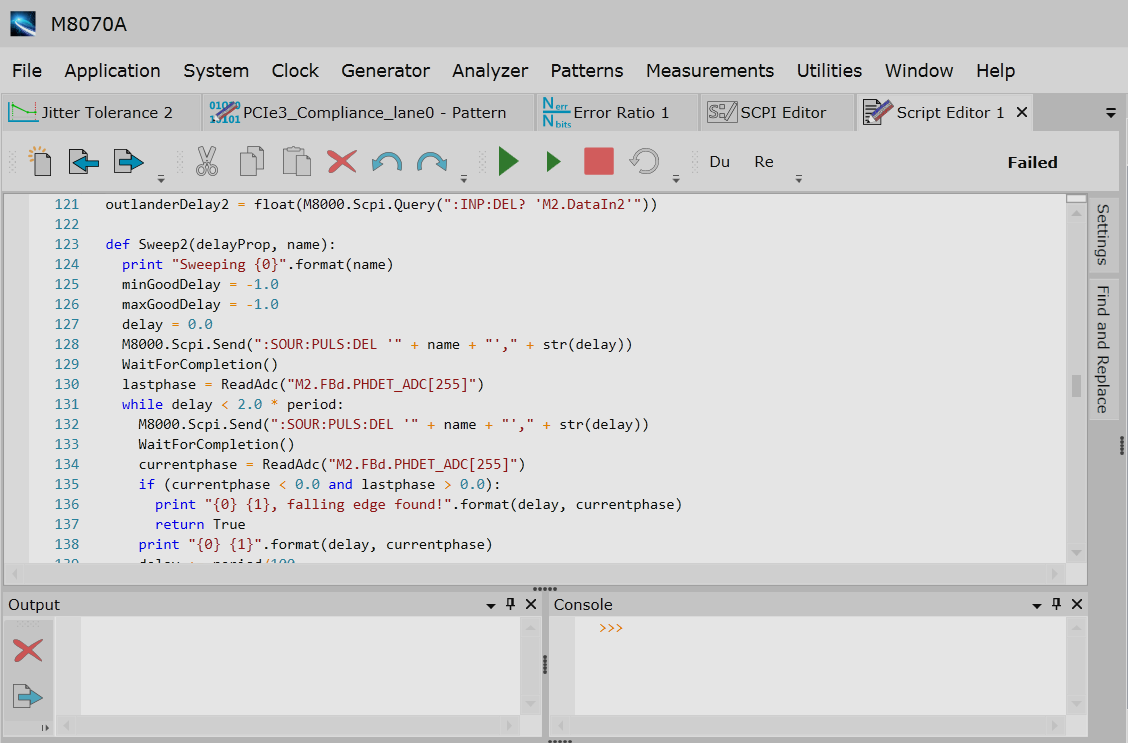Click the Paste clipboard icon
Viewport: 1128px width, 743px height.
click(x=296, y=161)
